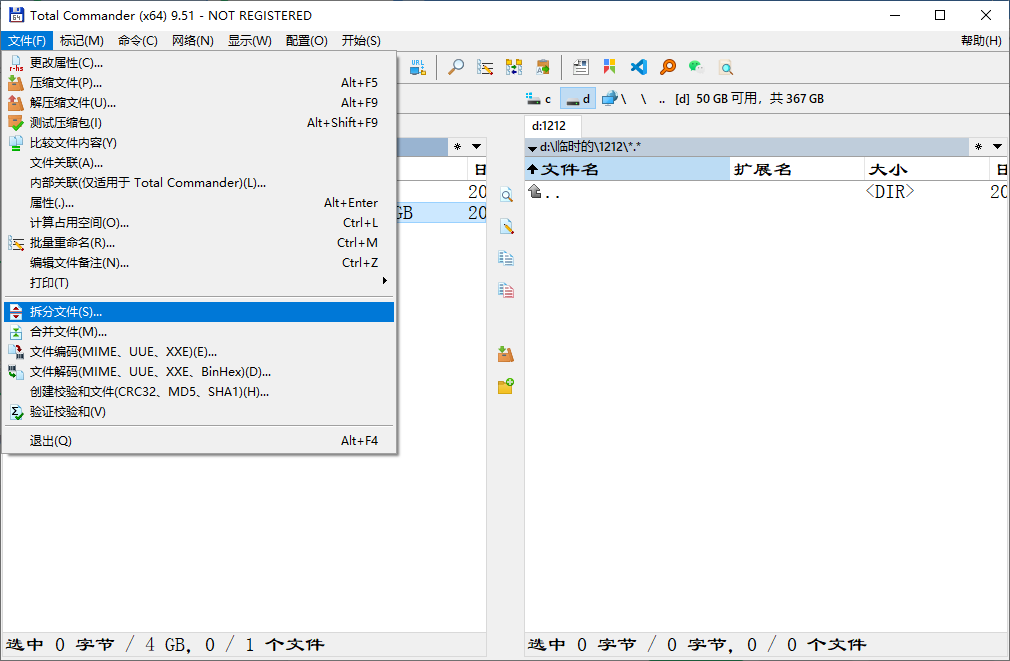Viewport: 1010px width, 661px height.
Task: Click the URL/FTP connection toolbar icon
Action: tap(418, 67)
